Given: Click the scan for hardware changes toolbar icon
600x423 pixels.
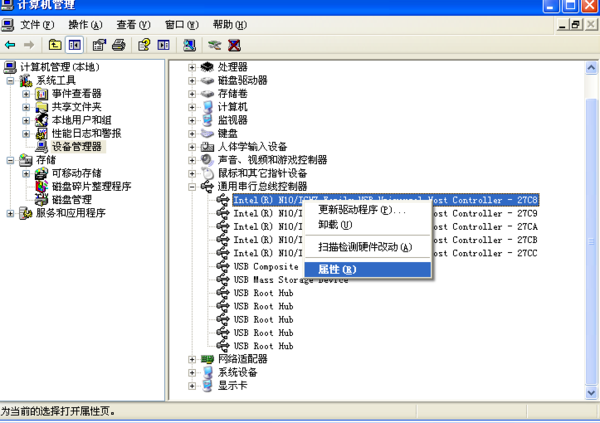Looking at the screenshot, I should point(215,45).
